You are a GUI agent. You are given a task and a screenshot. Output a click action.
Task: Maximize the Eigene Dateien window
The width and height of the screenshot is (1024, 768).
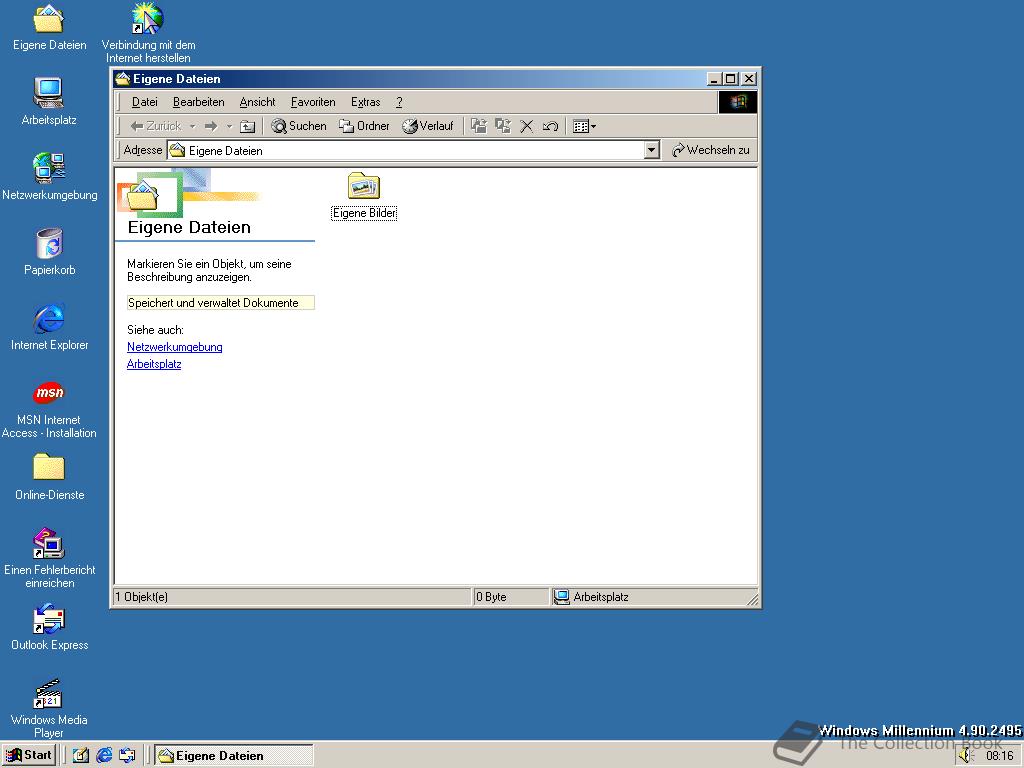click(x=730, y=79)
